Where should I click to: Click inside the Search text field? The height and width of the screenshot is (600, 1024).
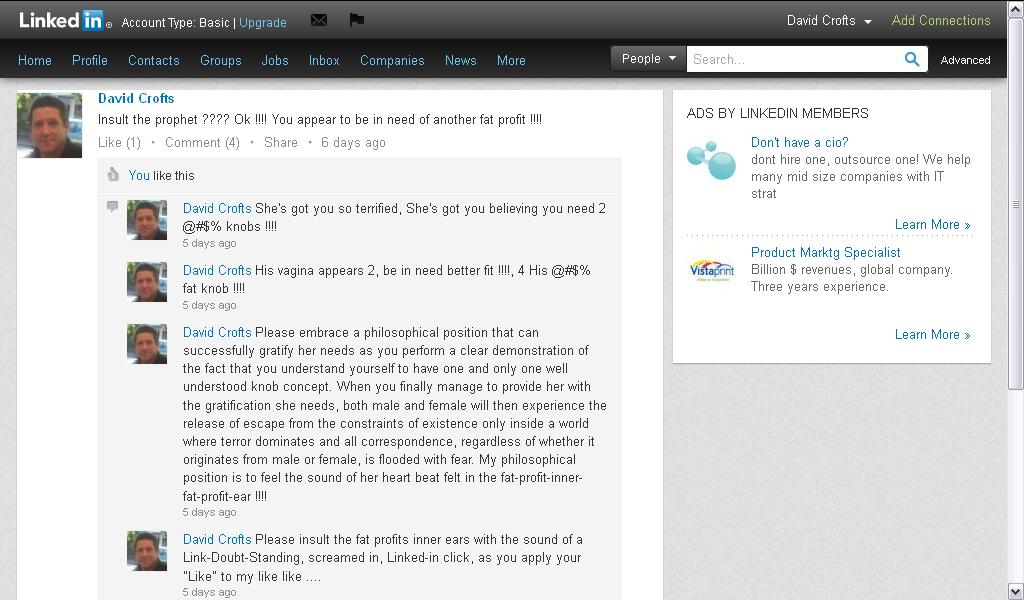794,59
